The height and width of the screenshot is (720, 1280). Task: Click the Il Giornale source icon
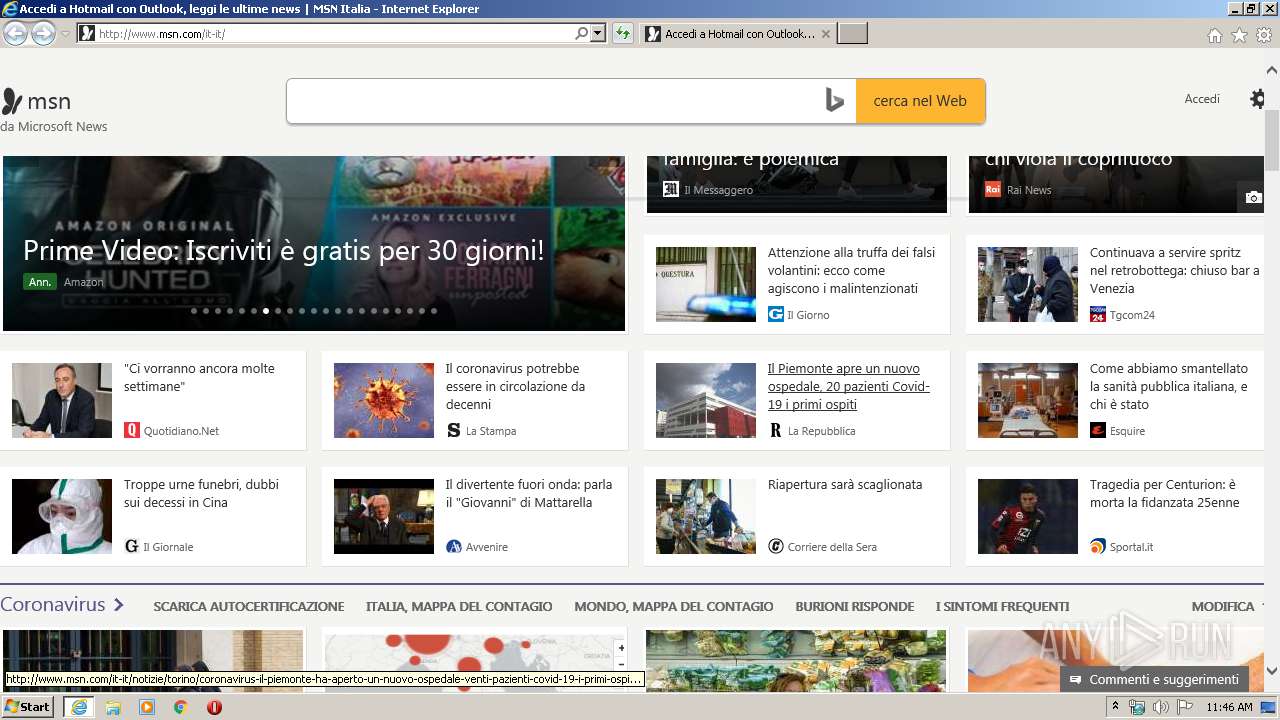[132, 546]
